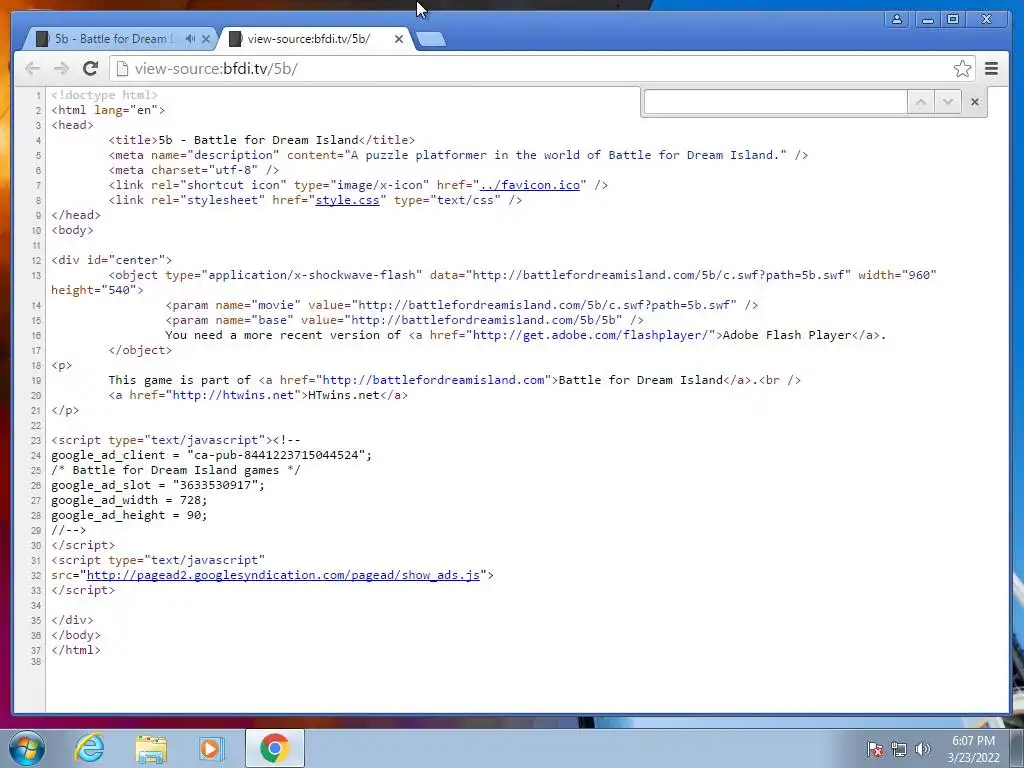Go to next find result arrow
This screenshot has height=768, width=1024.
(948, 102)
